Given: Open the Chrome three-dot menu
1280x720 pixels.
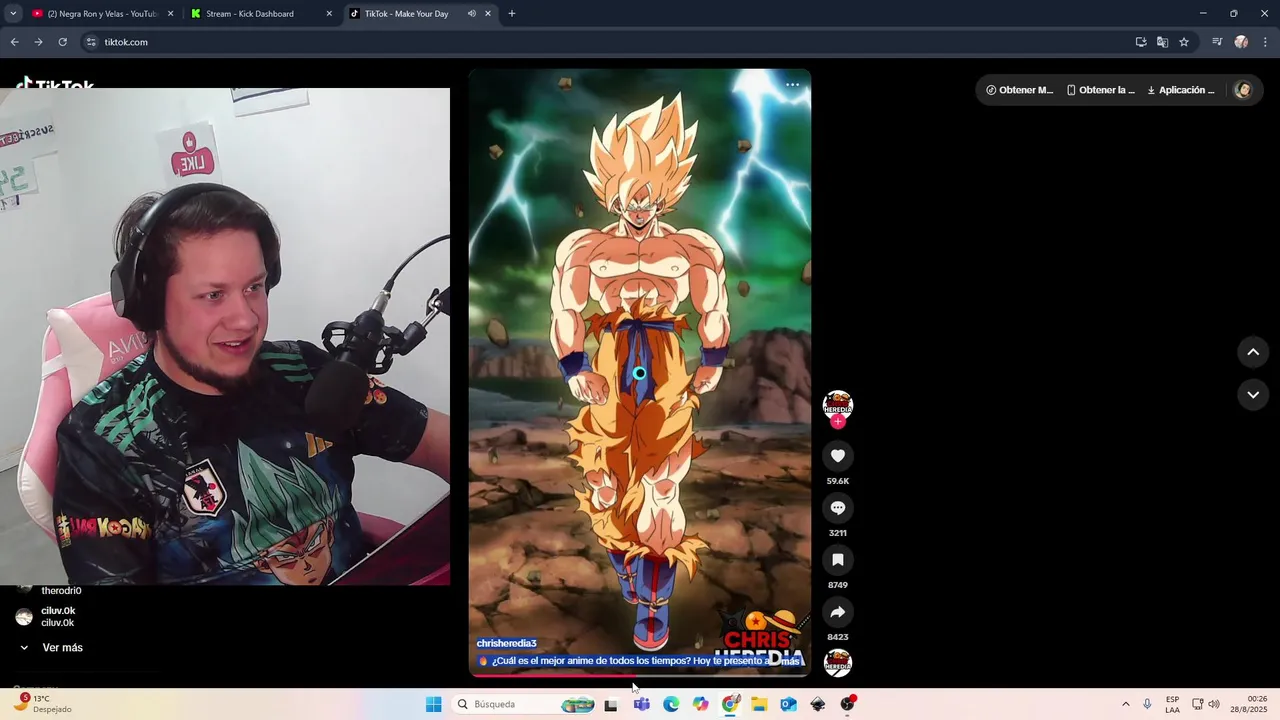Looking at the screenshot, I should [x=1266, y=42].
